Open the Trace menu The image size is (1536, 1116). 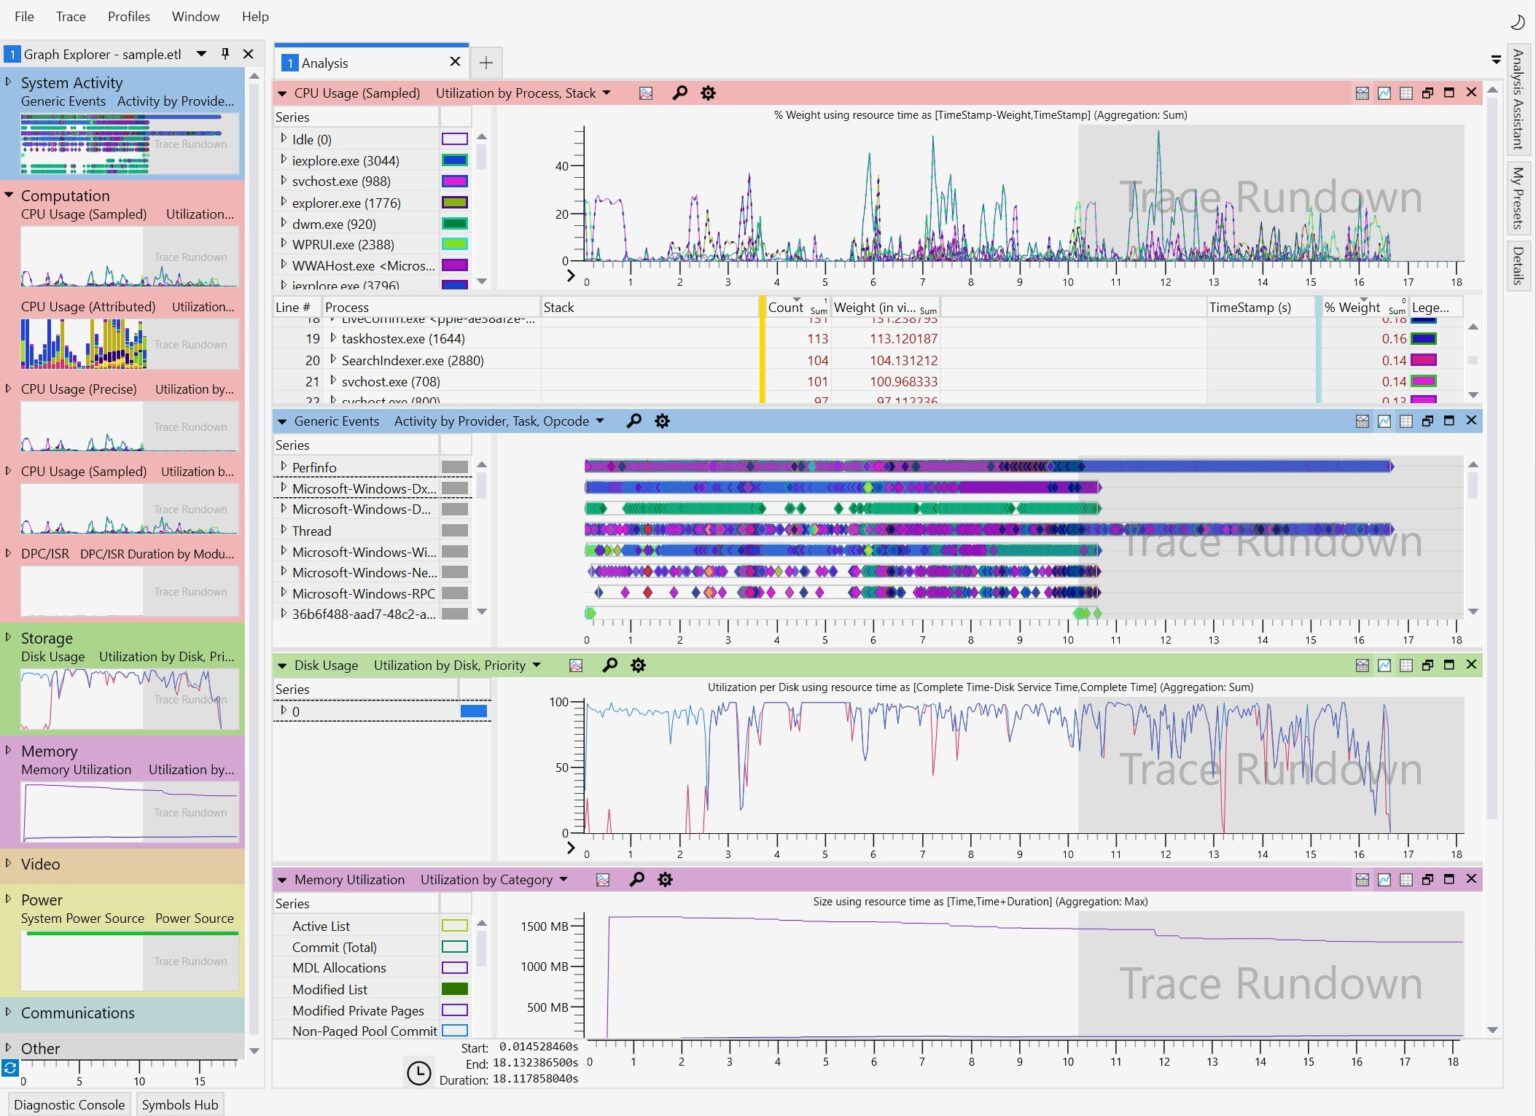[70, 16]
